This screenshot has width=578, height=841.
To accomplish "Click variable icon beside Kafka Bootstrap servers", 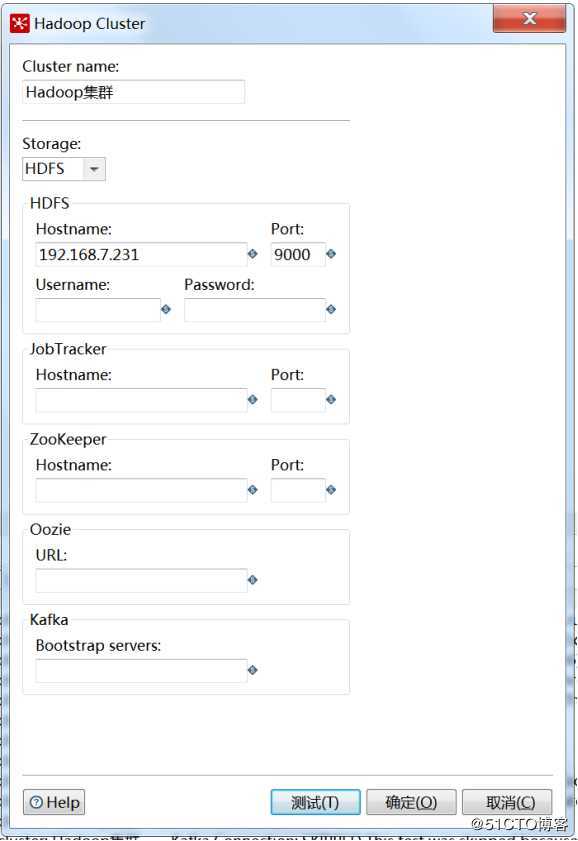I will click(x=253, y=670).
